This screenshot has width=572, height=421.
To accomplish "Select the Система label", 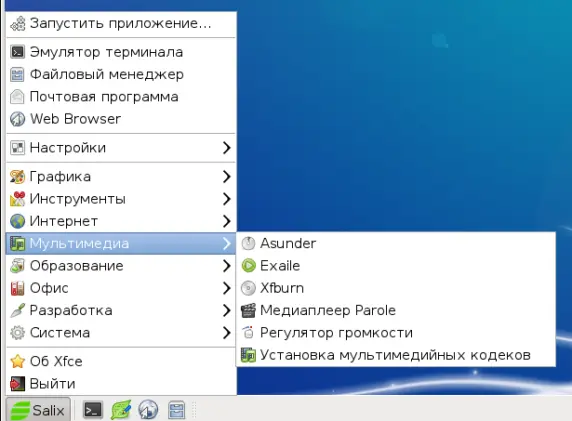I will pyautogui.click(x=60, y=333).
